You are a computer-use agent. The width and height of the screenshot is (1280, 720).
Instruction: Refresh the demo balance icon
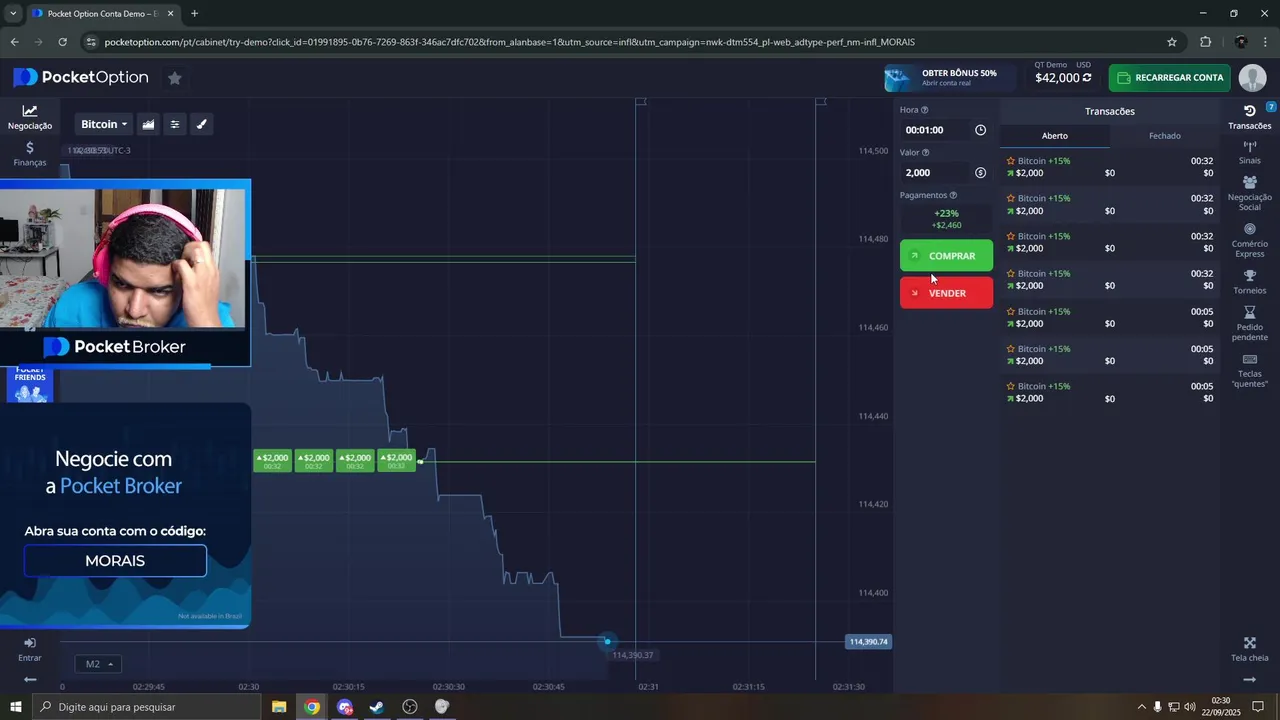click(x=1087, y=78)
